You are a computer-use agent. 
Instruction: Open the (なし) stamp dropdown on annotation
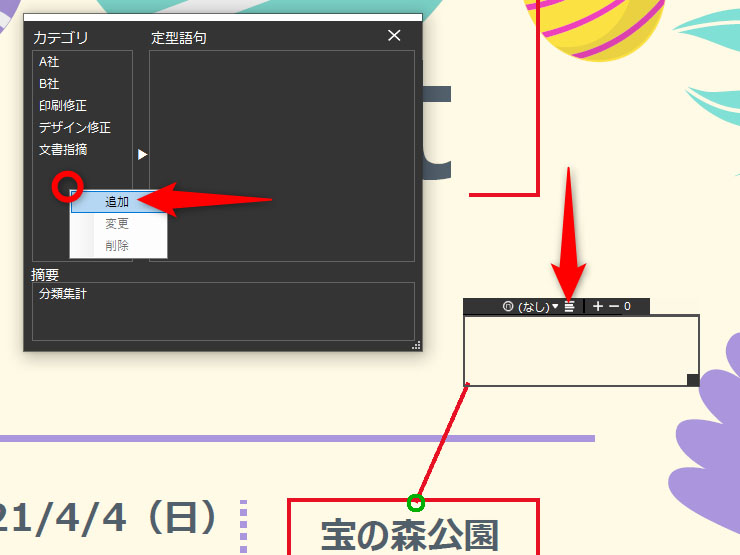(538, 307)
